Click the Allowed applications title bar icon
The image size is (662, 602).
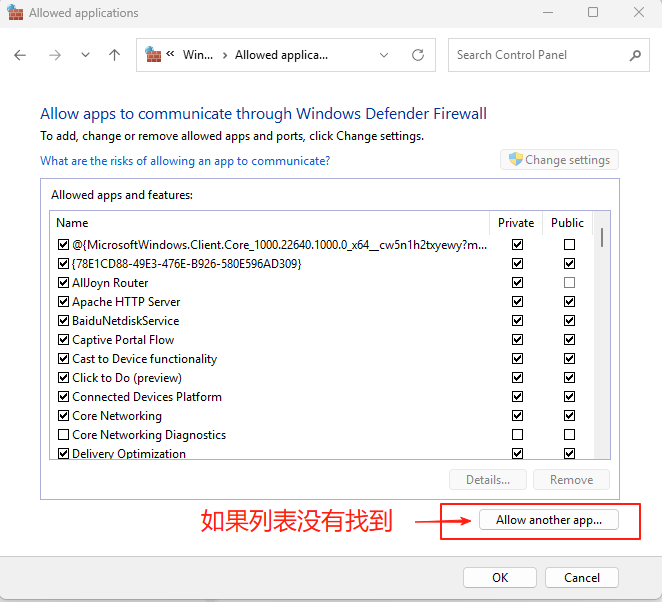(x=15, y=13)
